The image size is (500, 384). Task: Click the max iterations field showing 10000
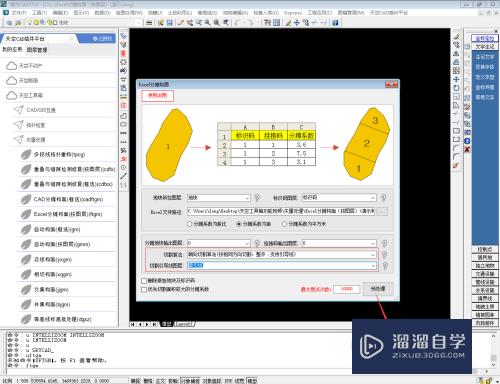click(347, 289)
